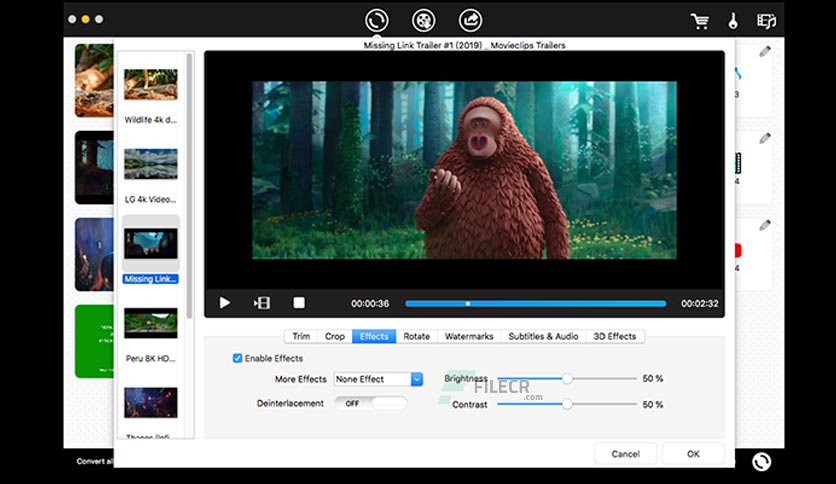The height and width of the screenshot is (484, 836).
Task: Select the Effects tab
Action: click(x=374, y=336)
